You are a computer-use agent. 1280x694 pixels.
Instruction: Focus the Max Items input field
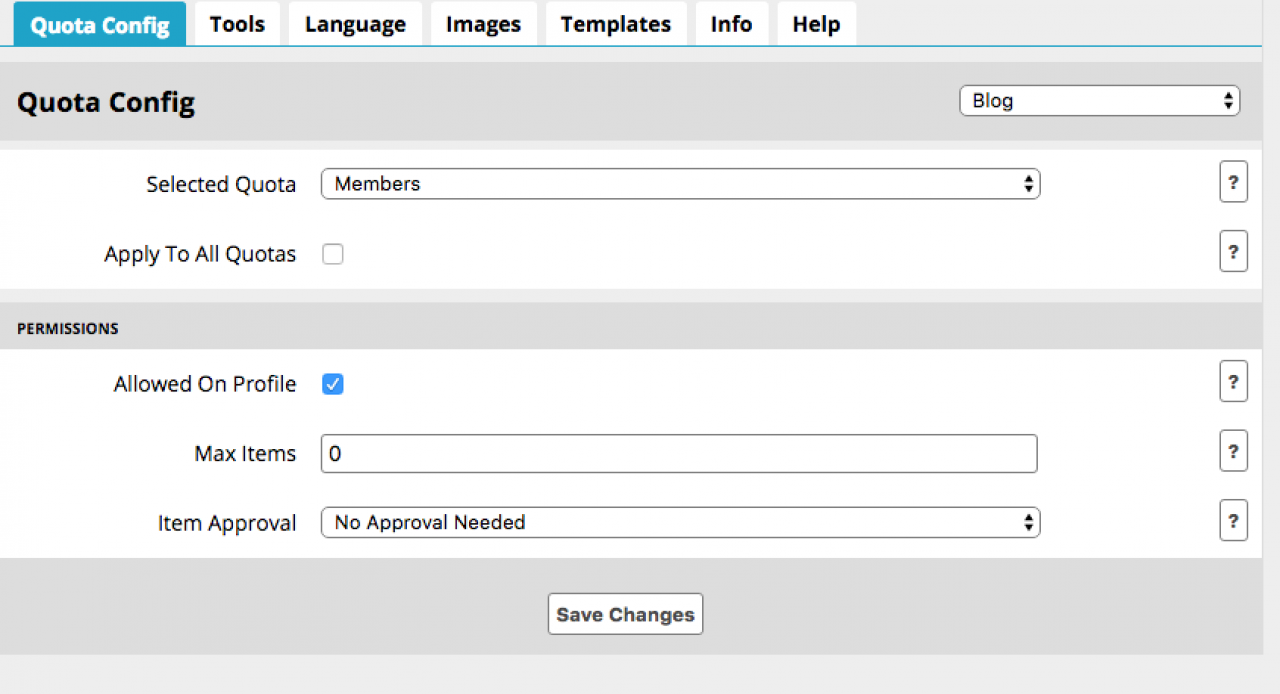(678, 453)
